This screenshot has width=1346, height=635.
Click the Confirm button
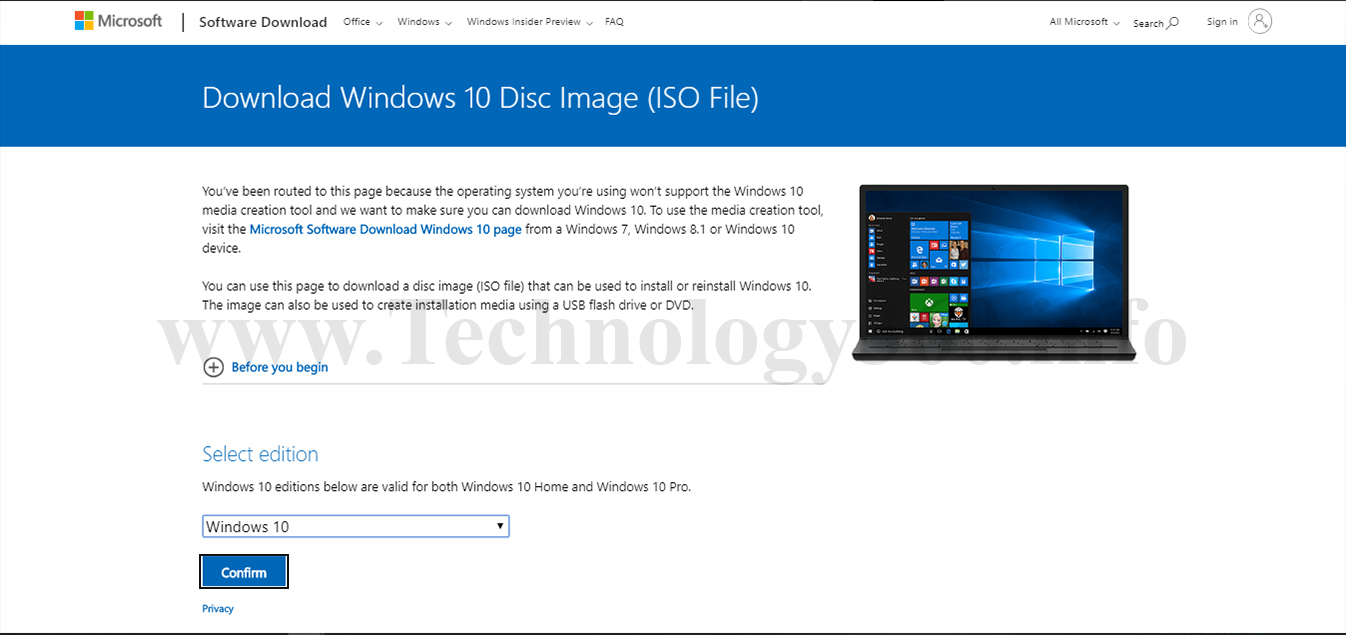coord(245,572)
